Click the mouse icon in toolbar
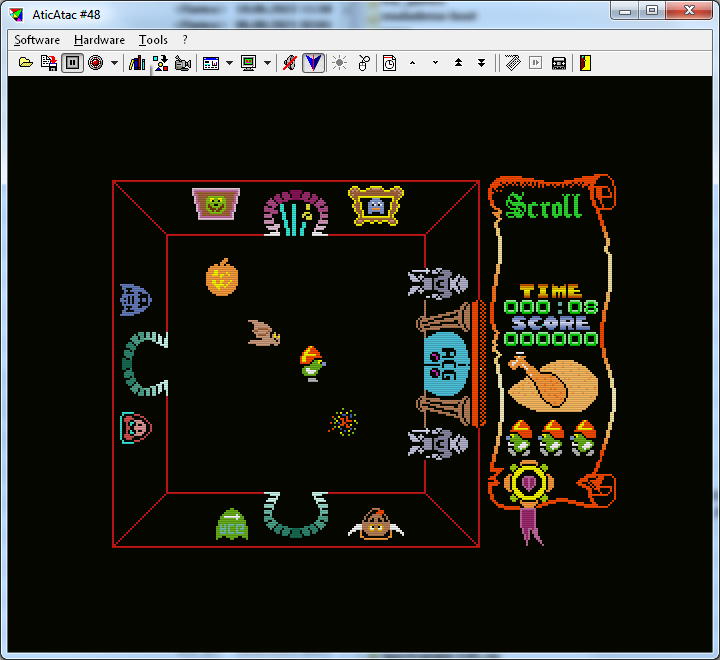The height and width of the screenshot is (660, 720). click(364, 63)
